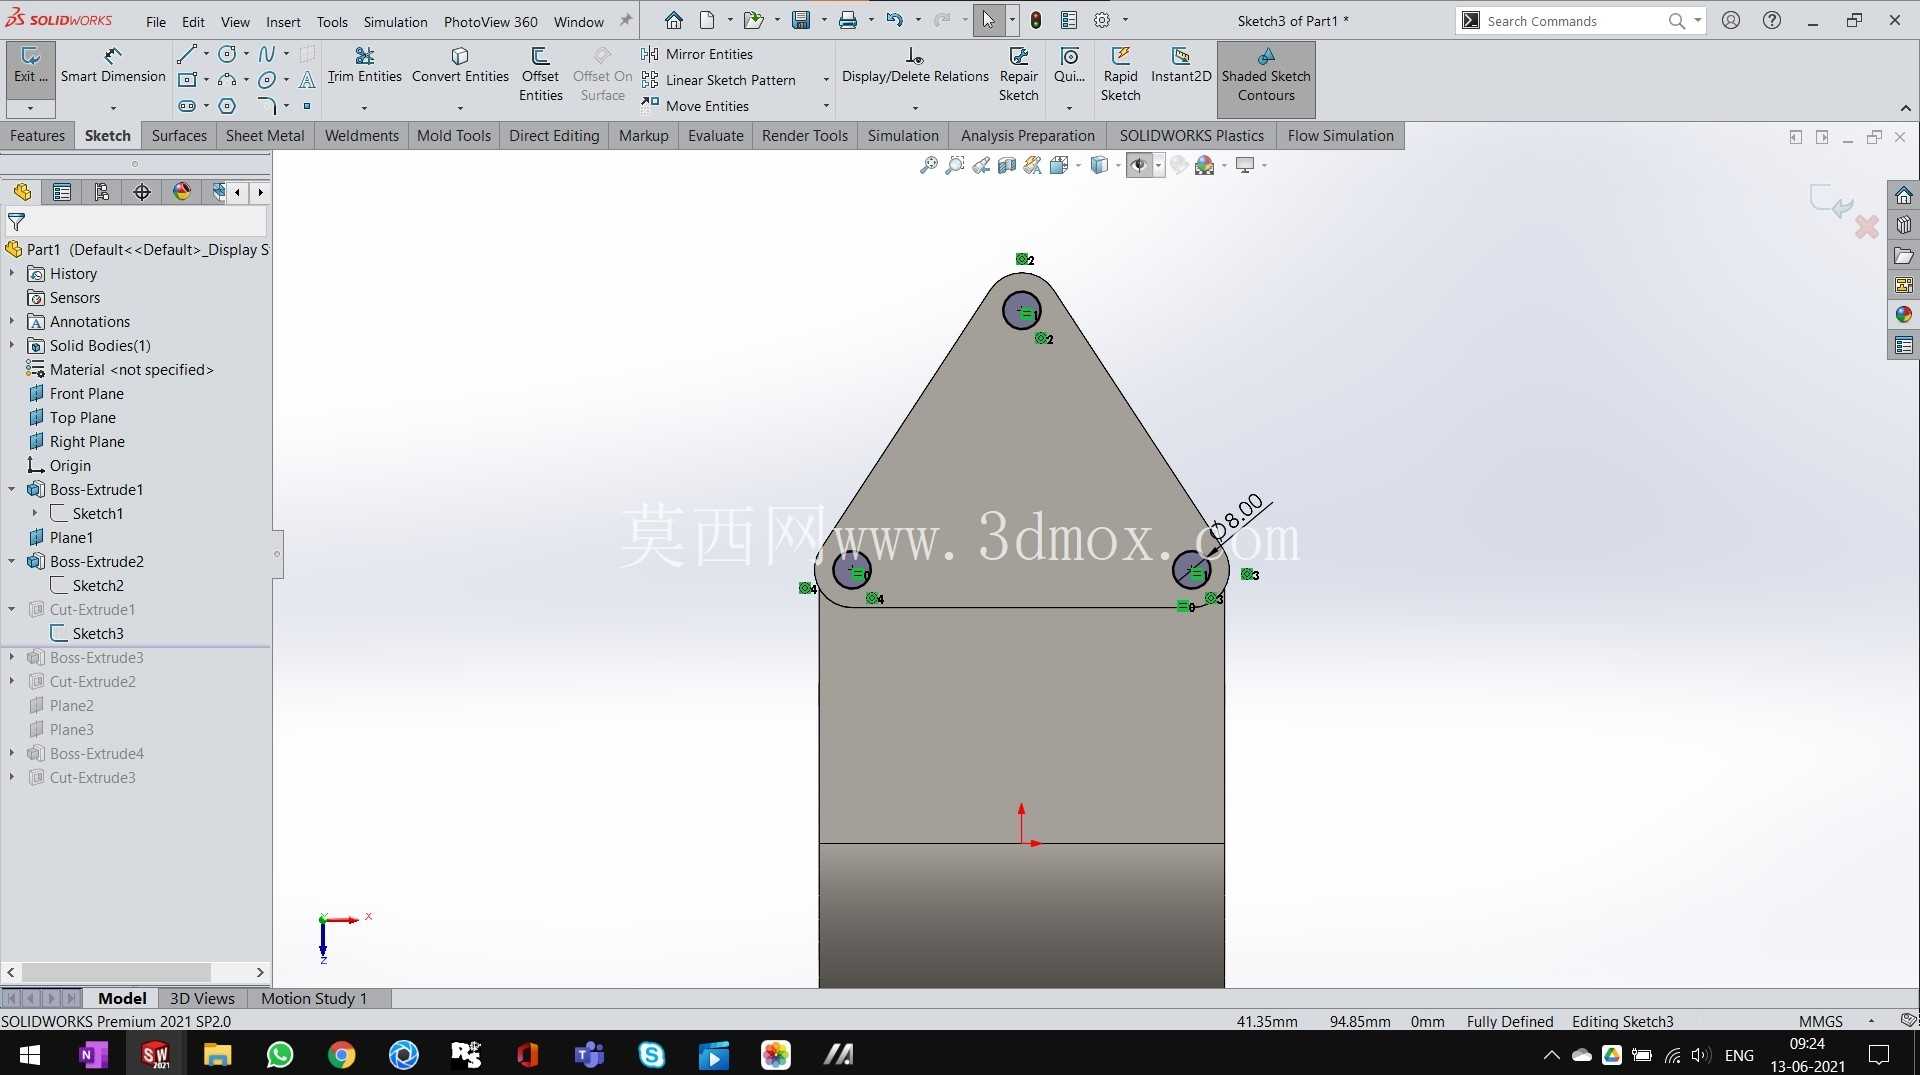
Task: Expand the Sketch1 tree node
Action: tap(35, 513)
